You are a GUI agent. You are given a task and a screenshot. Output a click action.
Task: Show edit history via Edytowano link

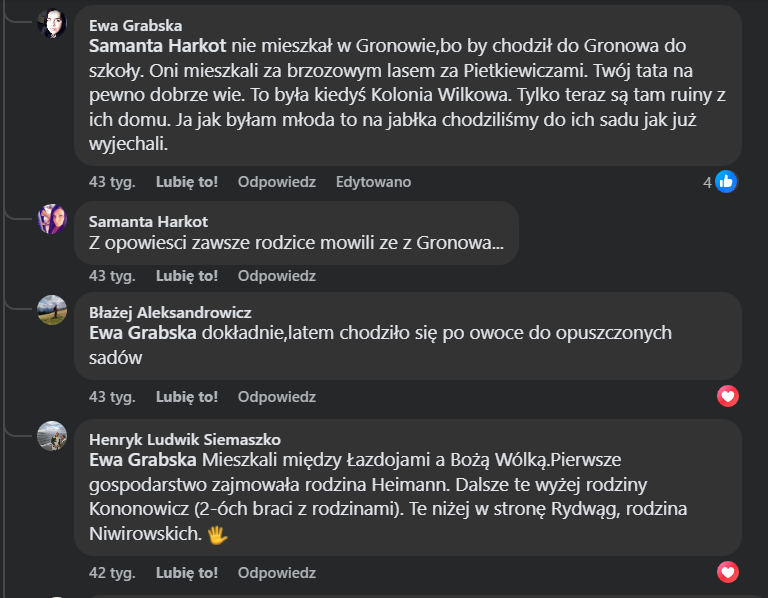373,182
